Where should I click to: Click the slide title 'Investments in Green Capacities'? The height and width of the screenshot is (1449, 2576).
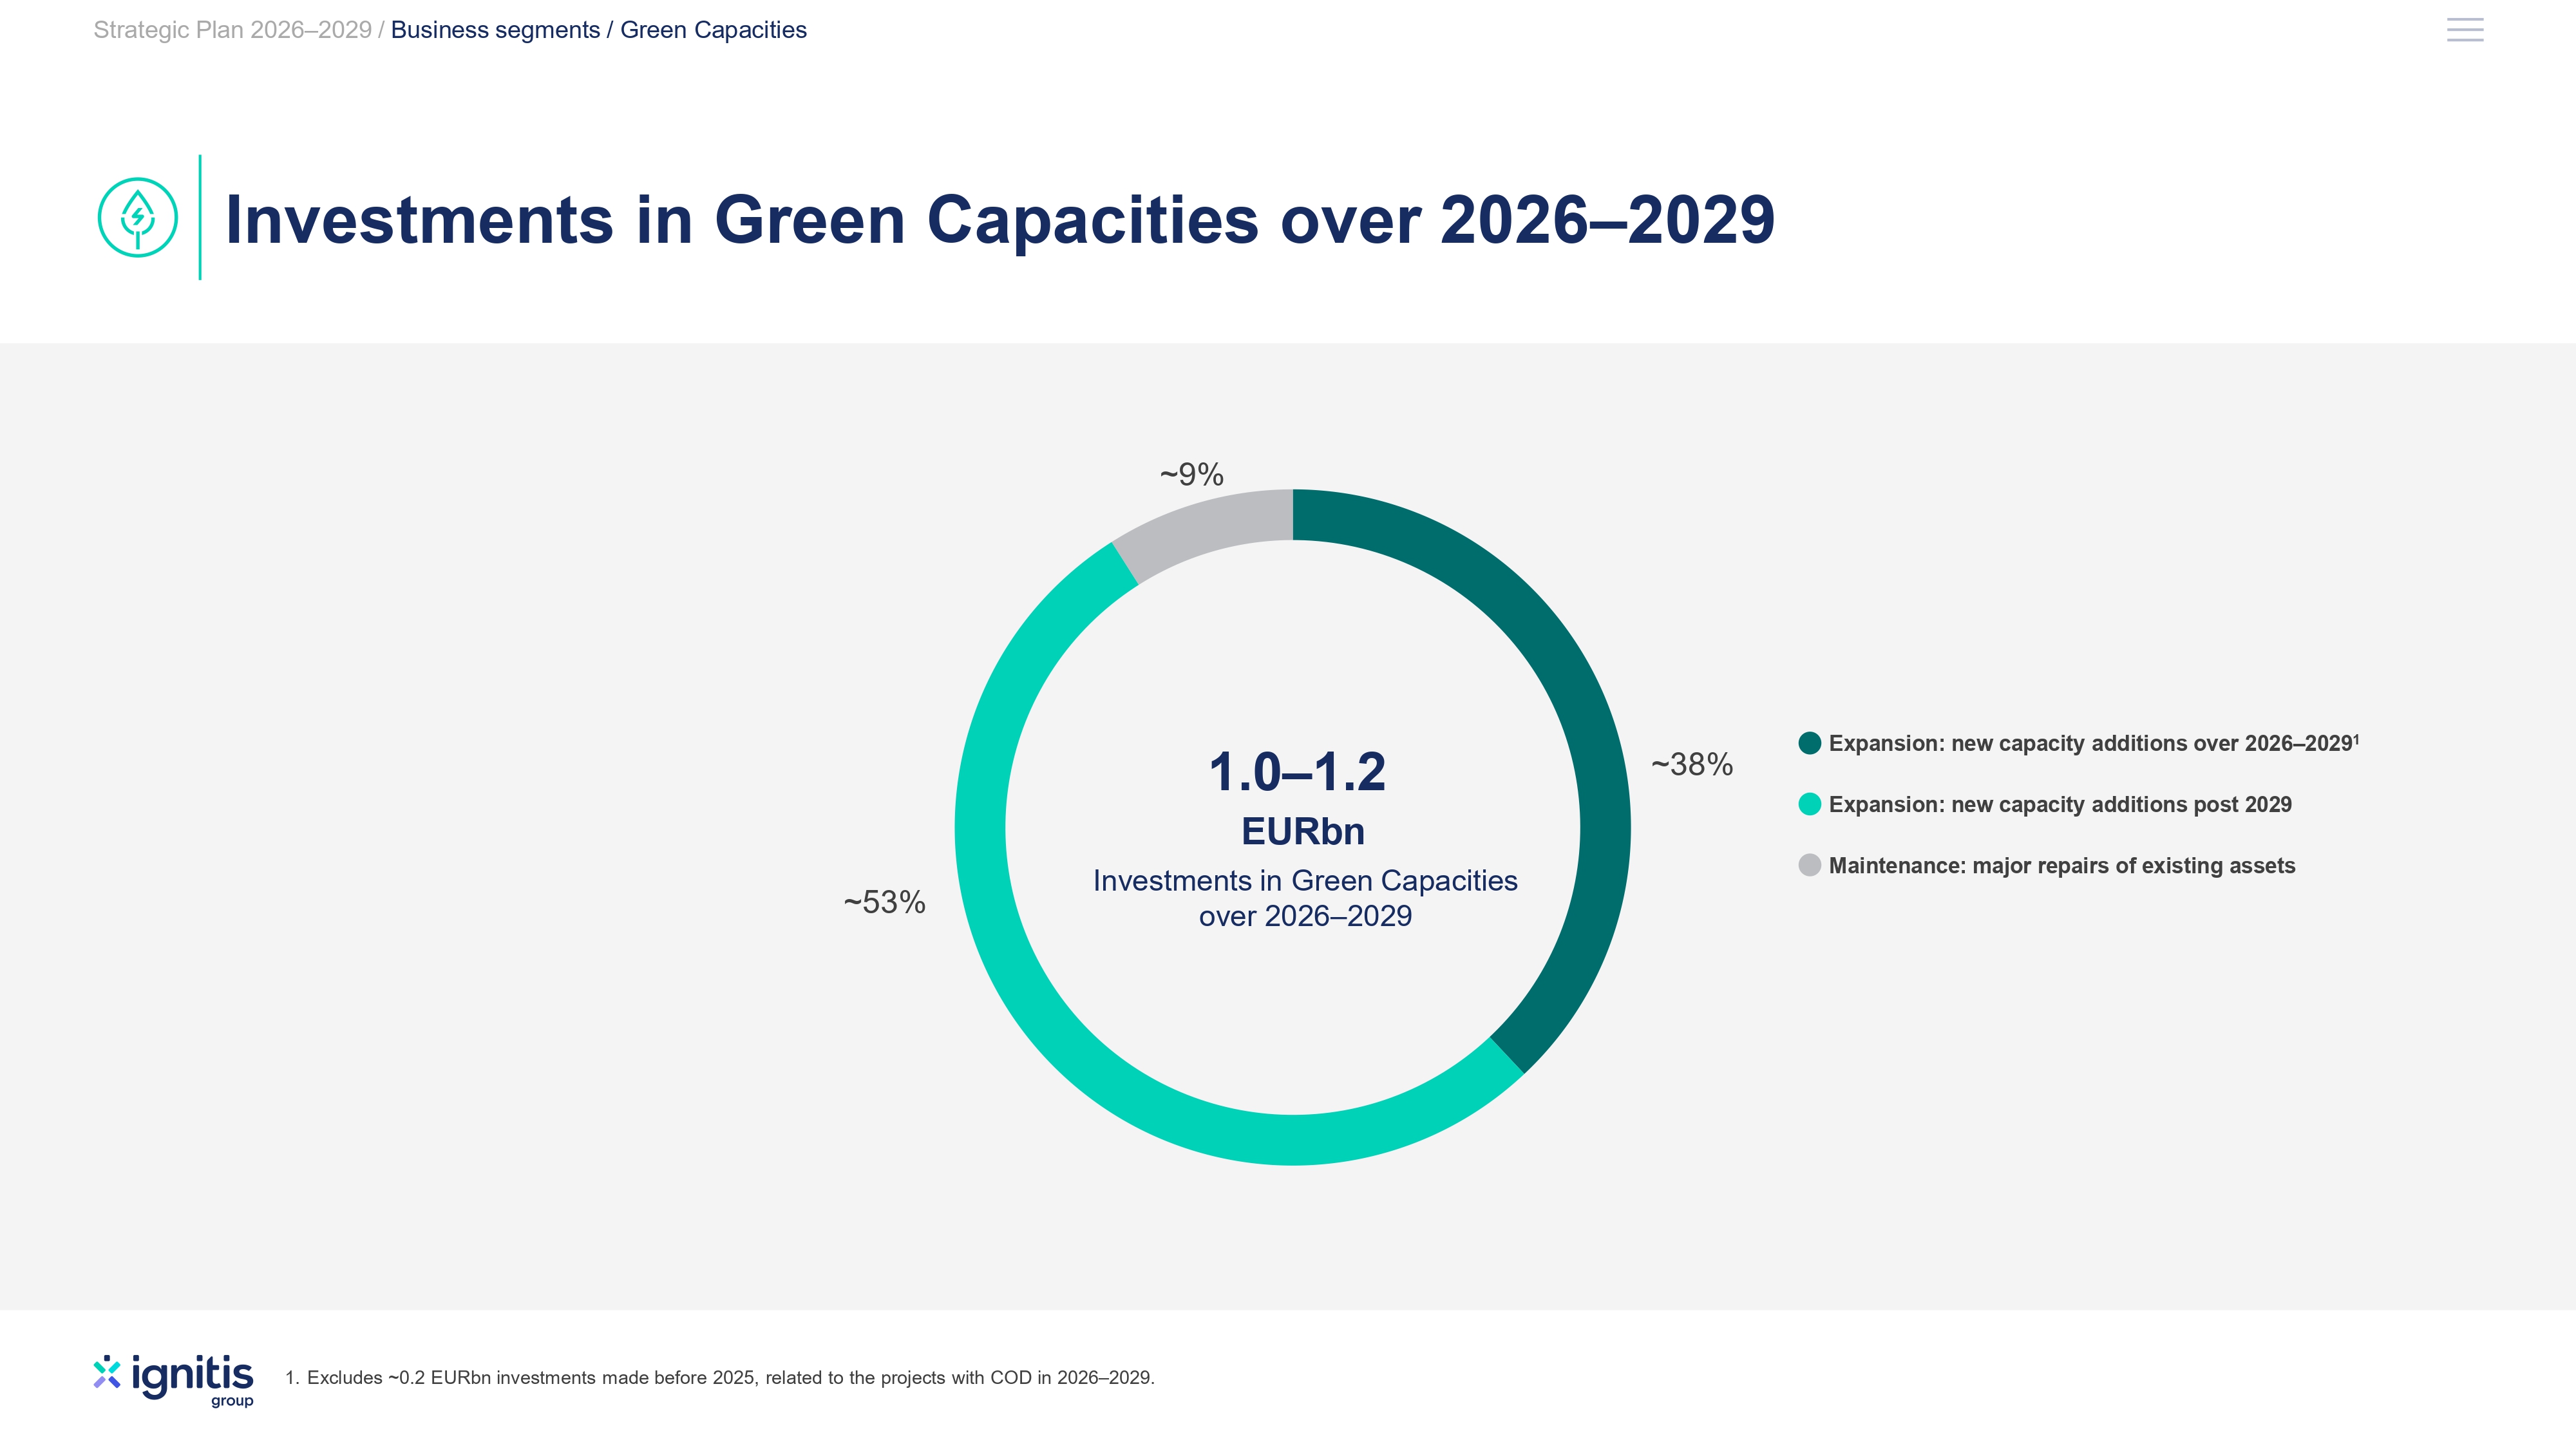point(1000,219)
